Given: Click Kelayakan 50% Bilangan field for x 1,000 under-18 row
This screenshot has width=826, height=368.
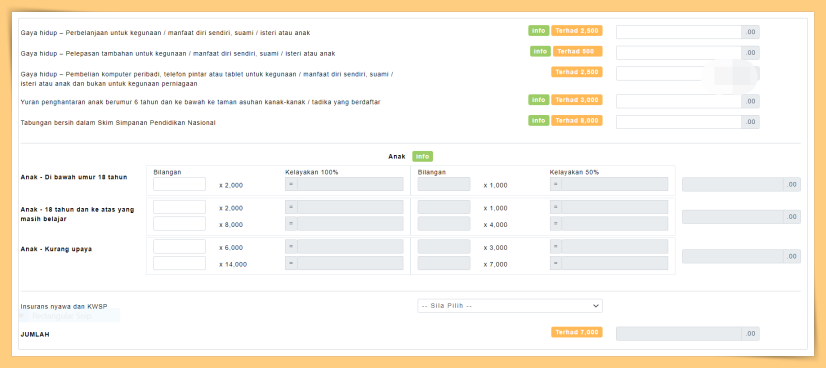Looking at the screenshot, I should point(444,184).
